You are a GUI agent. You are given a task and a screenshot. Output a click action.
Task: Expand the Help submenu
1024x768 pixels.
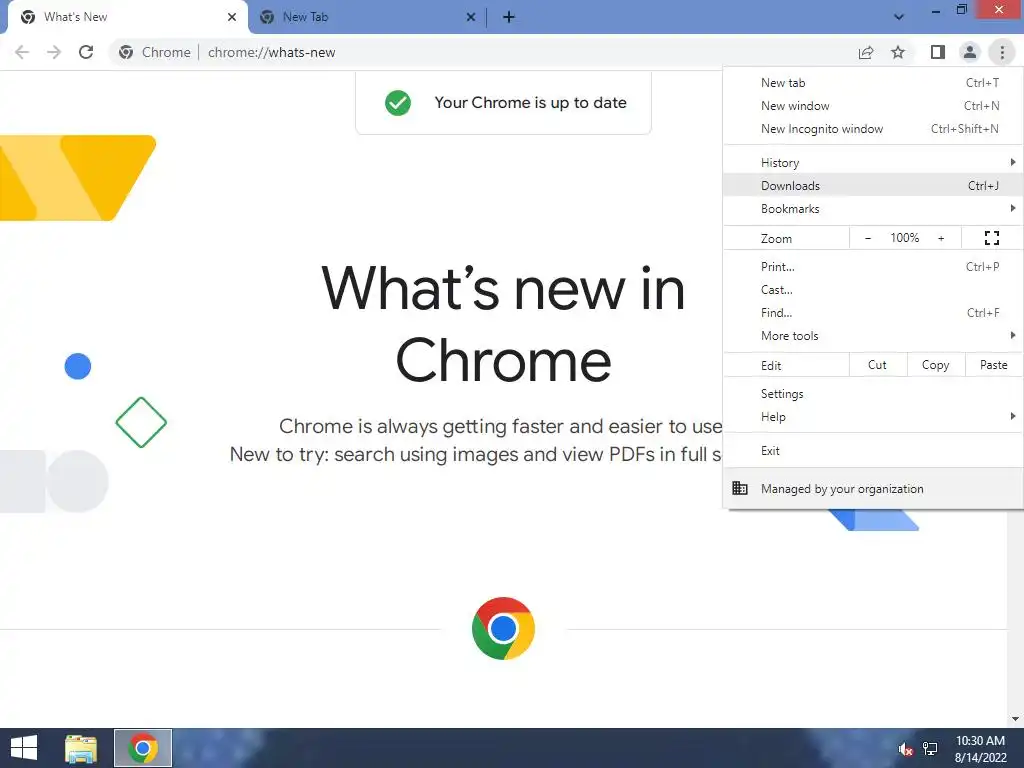pyautogui.click(x=873, y=417)
